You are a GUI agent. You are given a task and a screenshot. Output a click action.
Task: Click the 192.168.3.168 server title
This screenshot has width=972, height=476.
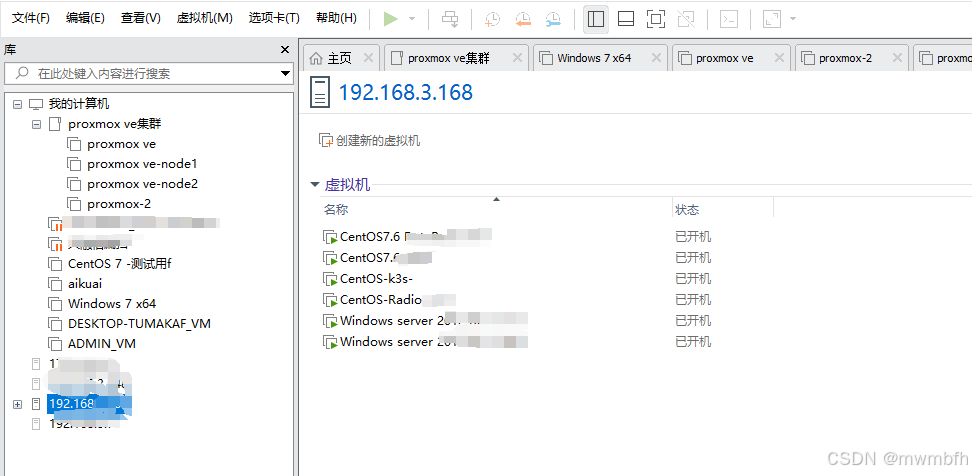pyautogui.click(x=405, y=92)
